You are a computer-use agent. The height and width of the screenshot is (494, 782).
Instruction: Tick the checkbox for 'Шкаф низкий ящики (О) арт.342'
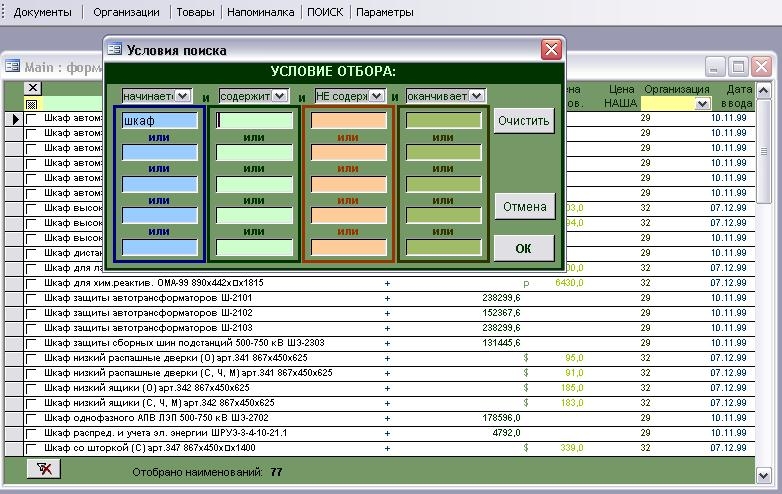31,388
